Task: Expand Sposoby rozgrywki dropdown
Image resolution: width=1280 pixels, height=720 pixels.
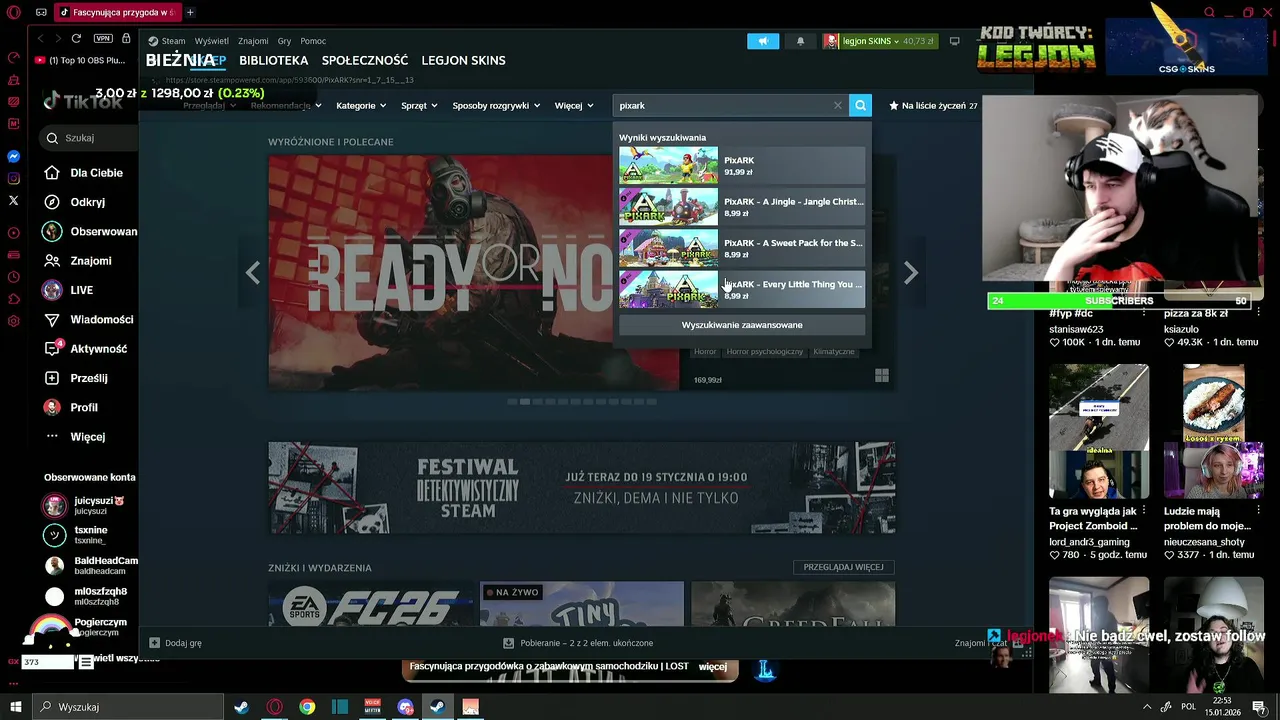Action: point(496,105)
